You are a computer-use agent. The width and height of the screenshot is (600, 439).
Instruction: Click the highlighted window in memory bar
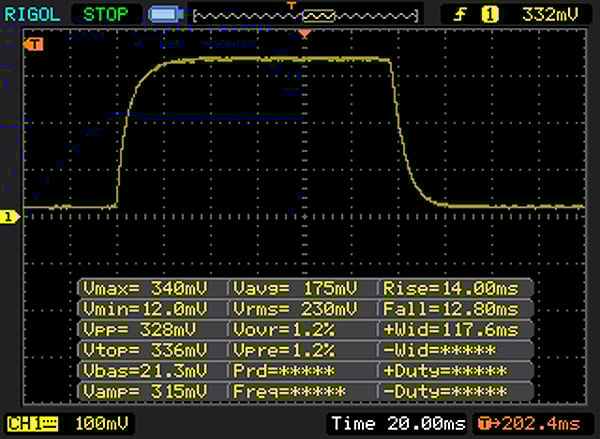318,16
